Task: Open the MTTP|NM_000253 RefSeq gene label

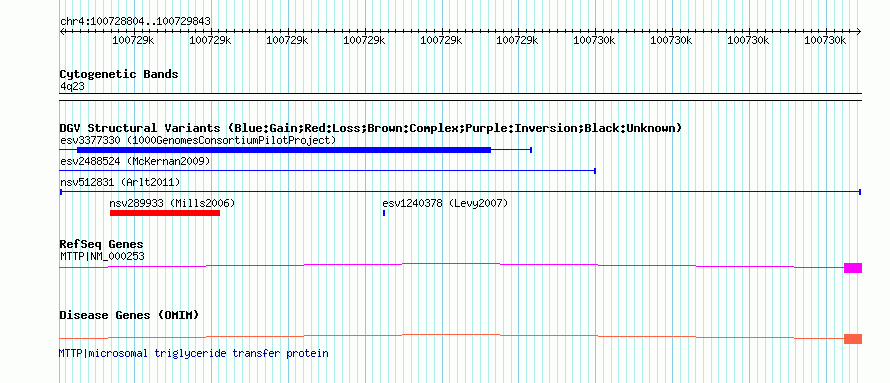Action: (x=102, y=256)
